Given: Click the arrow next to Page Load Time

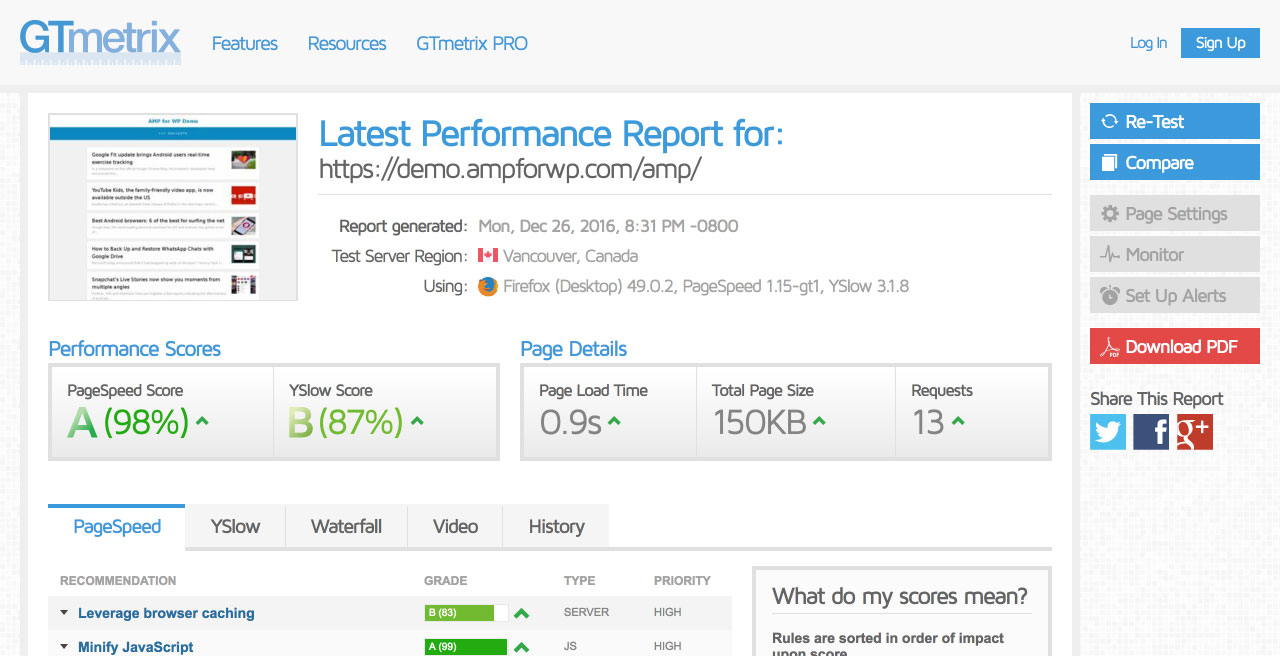Looking at the screenshot, I should pos(614,422).
